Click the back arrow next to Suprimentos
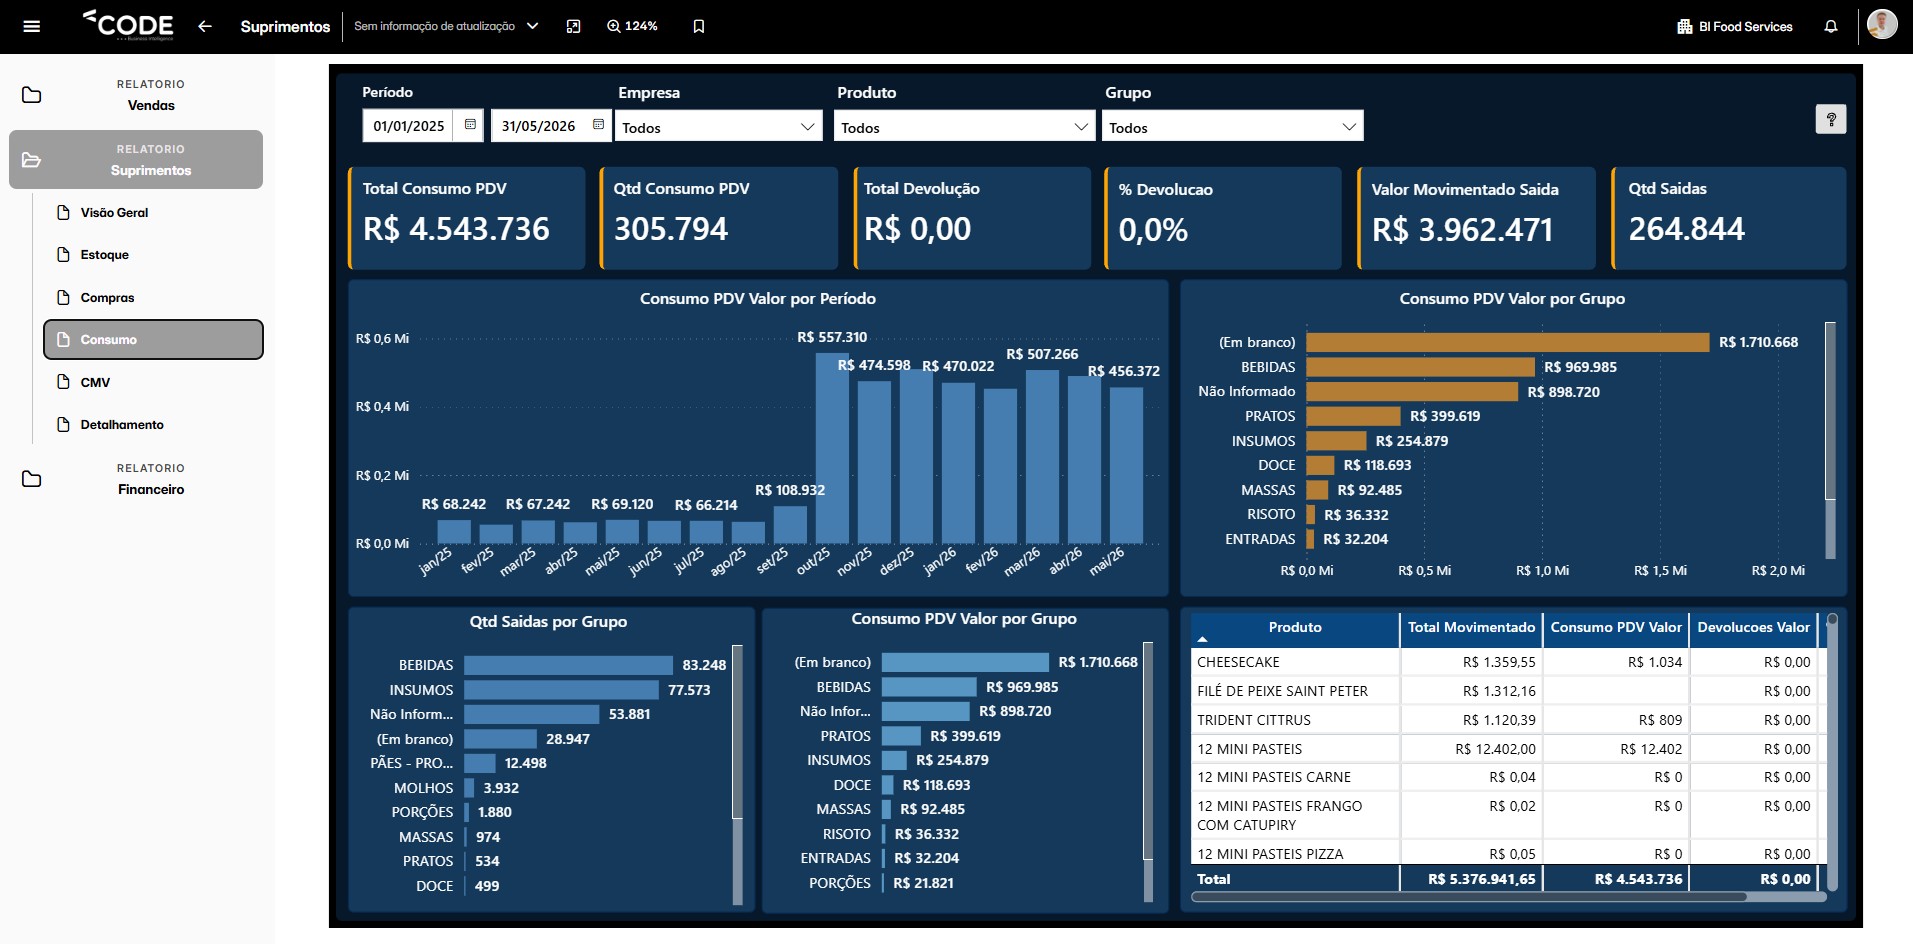 [205, 26]
